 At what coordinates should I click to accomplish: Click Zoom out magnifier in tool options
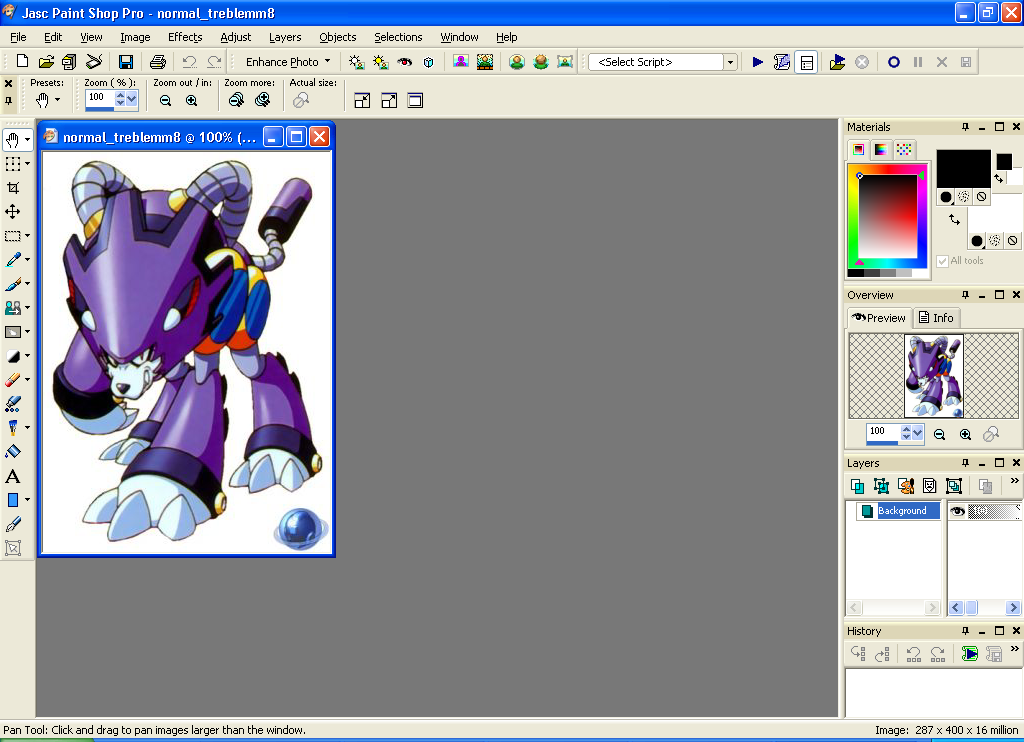point(165,100)
